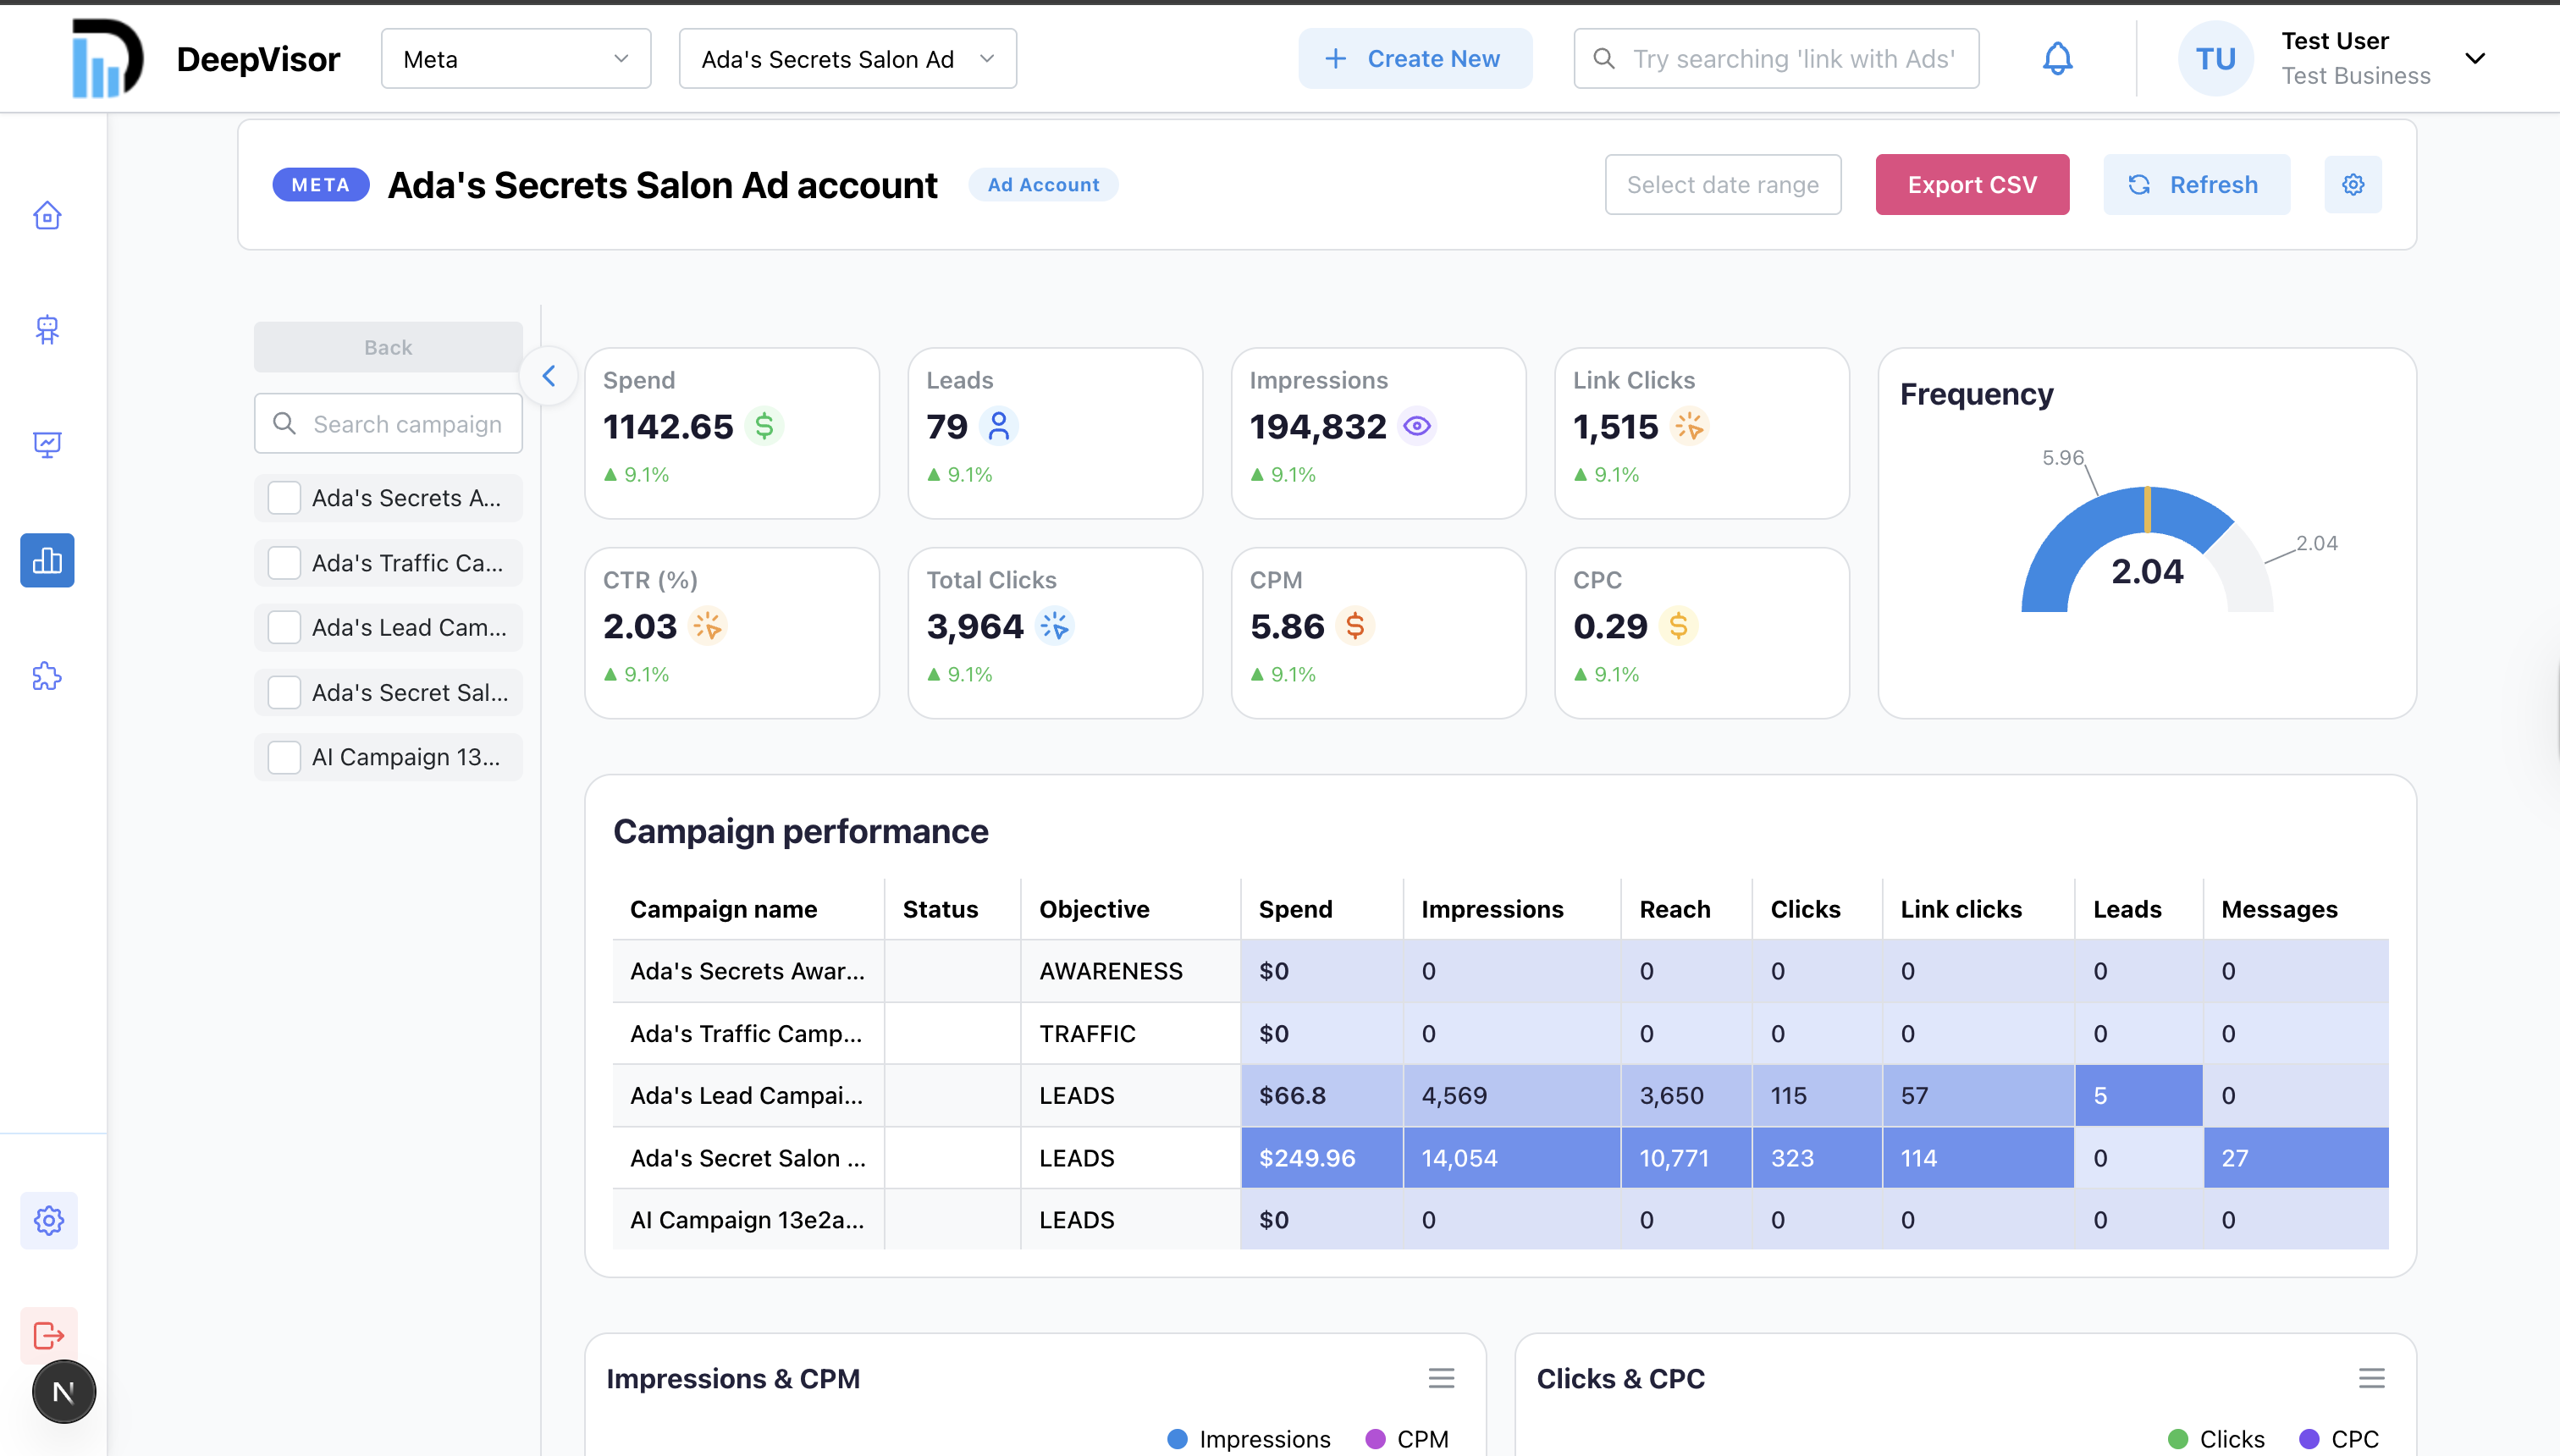Image resolution: width=2560 pixels, height=1456 pixels.
Task: Click the Export CSV button
Action: 1971,185
